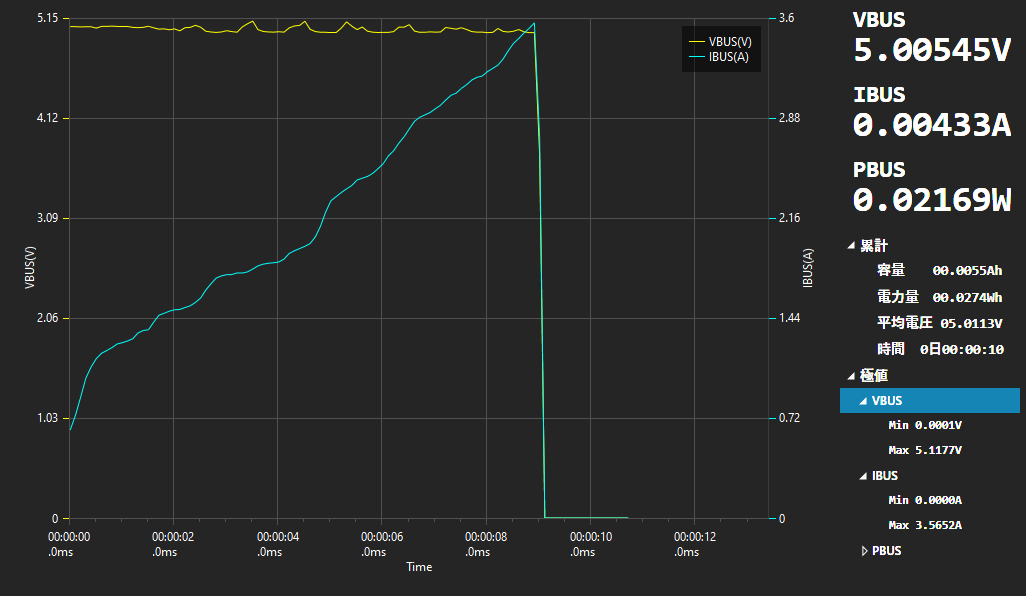Select the IBUS item under 極値

coord(885,476)
